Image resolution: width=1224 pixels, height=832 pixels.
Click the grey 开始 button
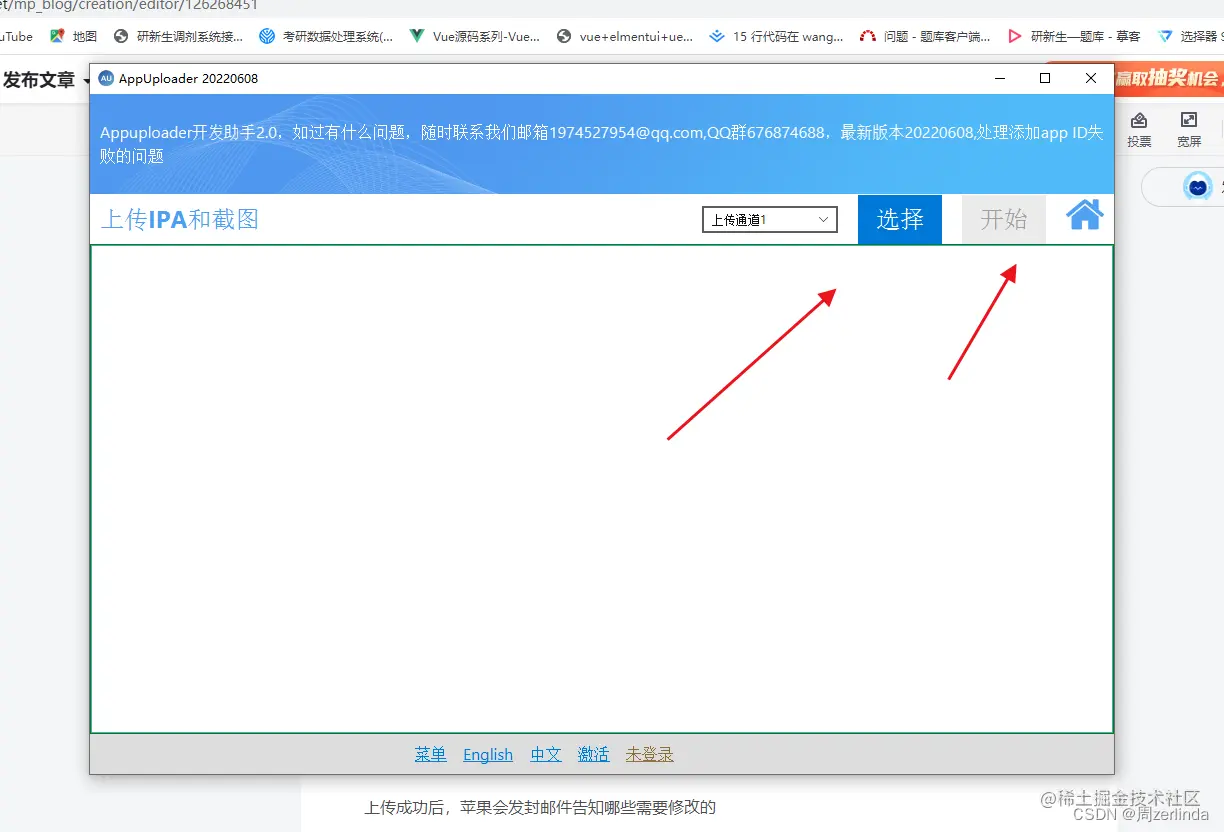pos(1004,219)
